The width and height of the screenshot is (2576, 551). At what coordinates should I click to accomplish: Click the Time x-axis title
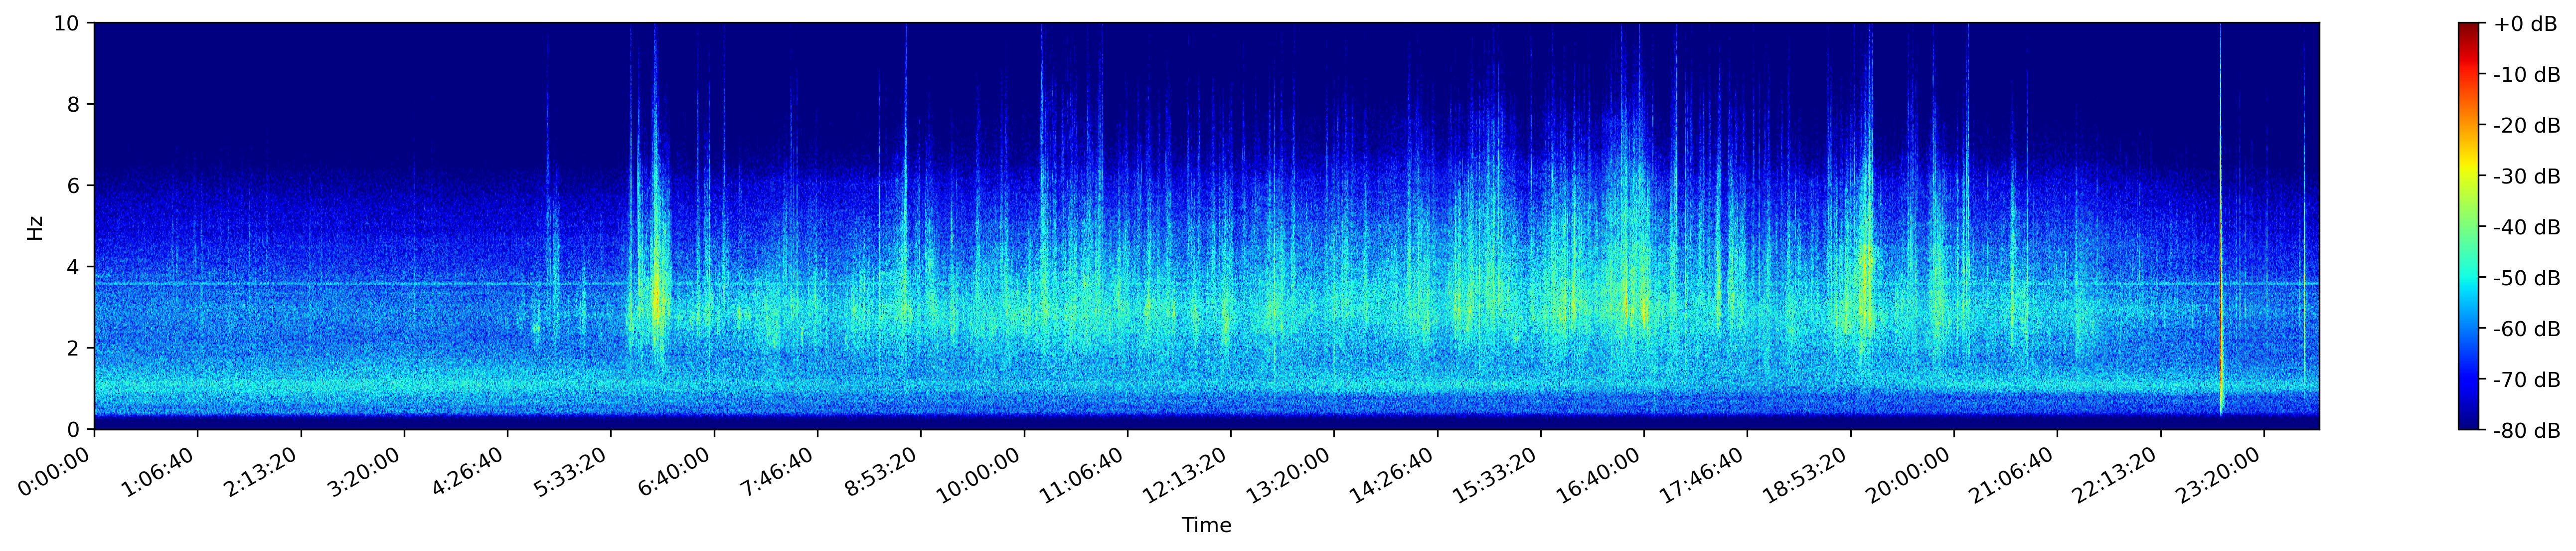click(x=1206, y=526)
